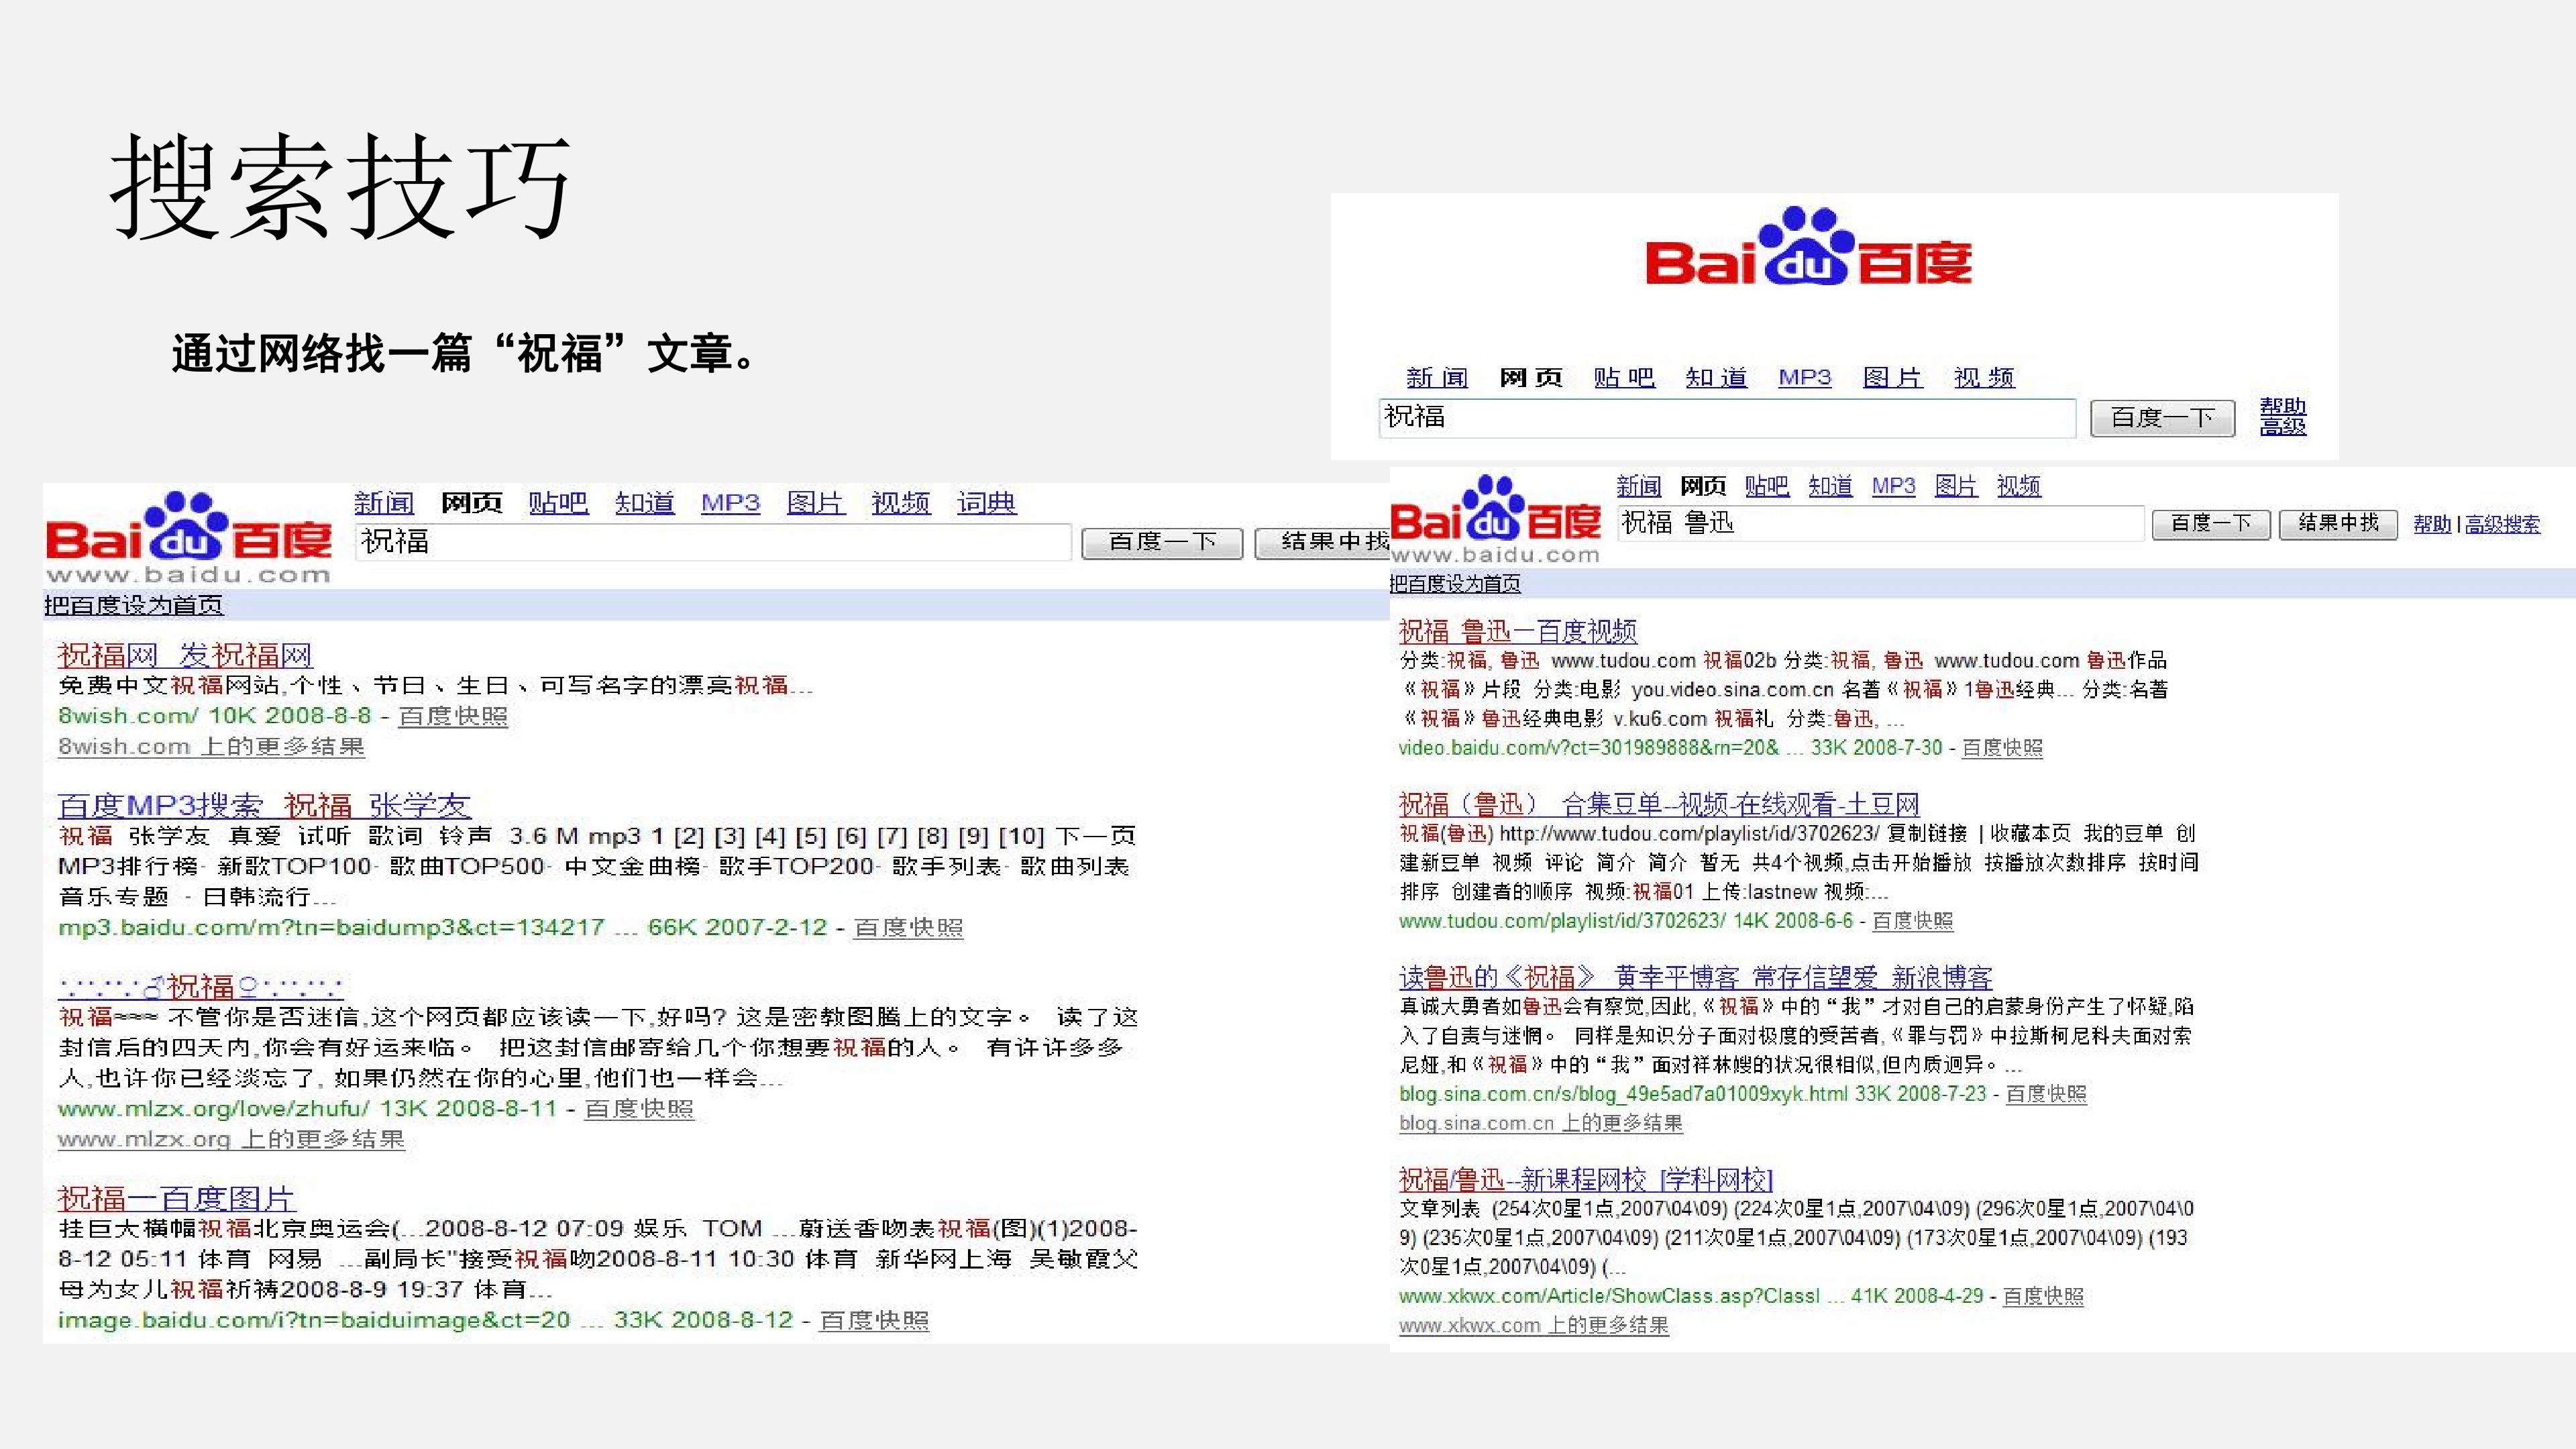
Task: Click the homepage search field containing 祝福
Action: click(x=1727, y=417)
